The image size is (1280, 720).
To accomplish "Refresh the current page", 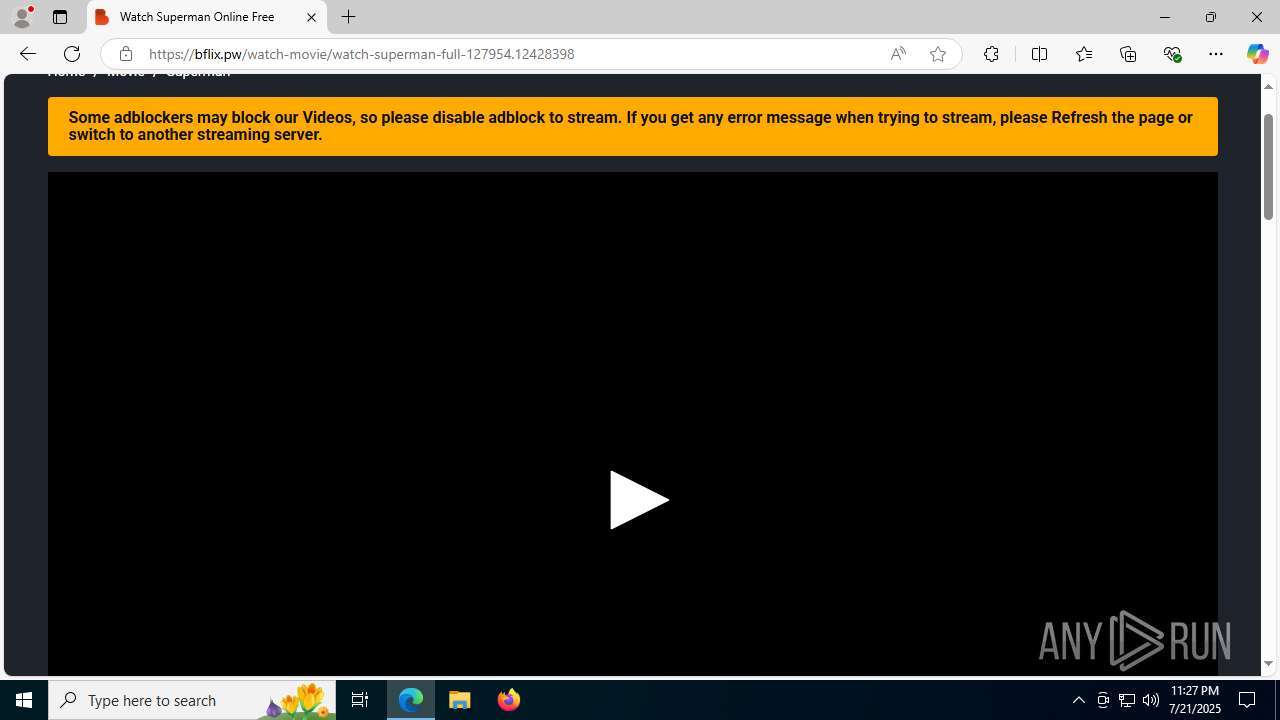I will [x=72, y=54].
